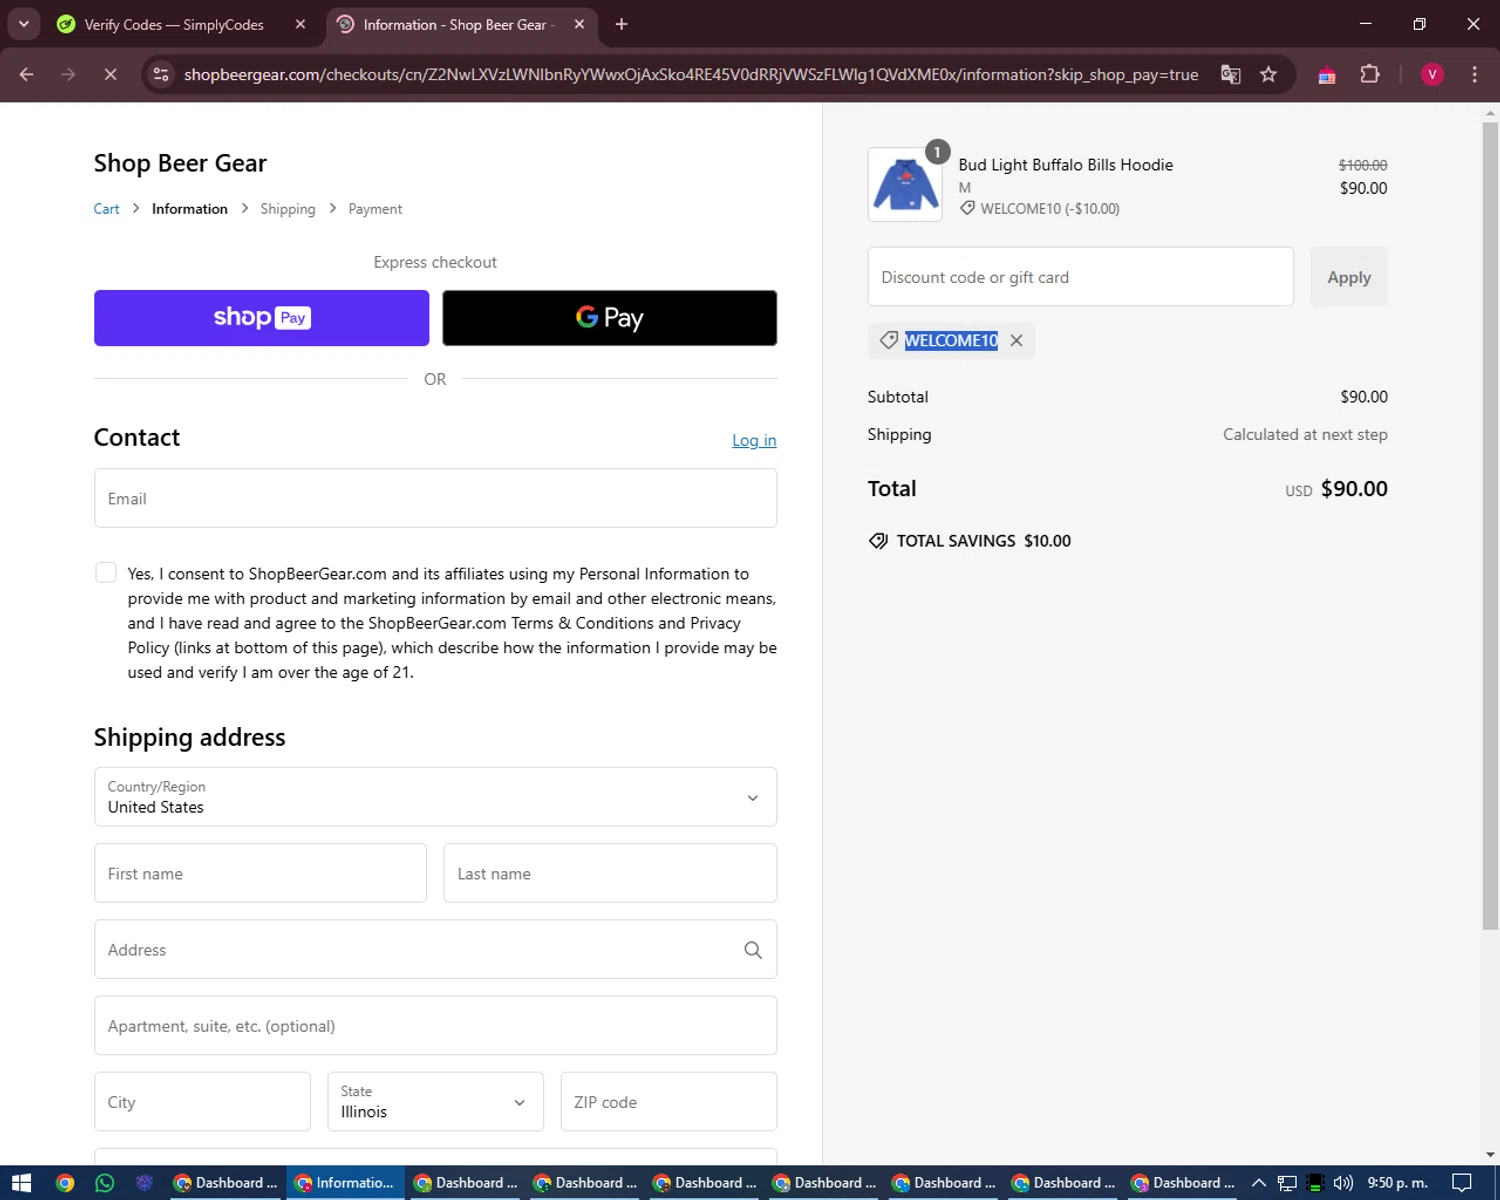The image size is (1500, 1200).
Task: Open Country/Region dropdown
Action: click(435, 797)
